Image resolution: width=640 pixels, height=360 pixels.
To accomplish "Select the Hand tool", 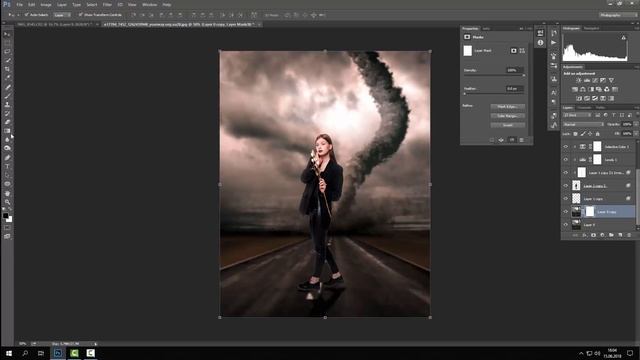I will [x=7, y=193].
